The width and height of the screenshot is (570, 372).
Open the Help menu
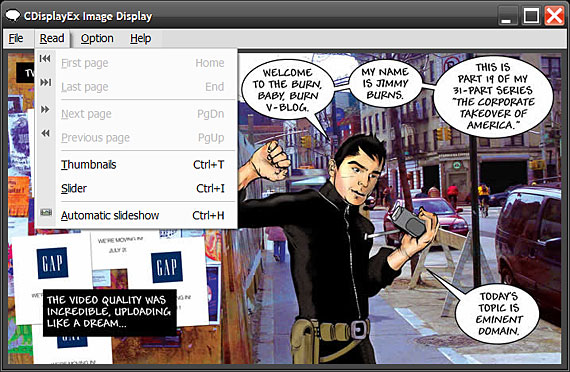pos(141,38)
